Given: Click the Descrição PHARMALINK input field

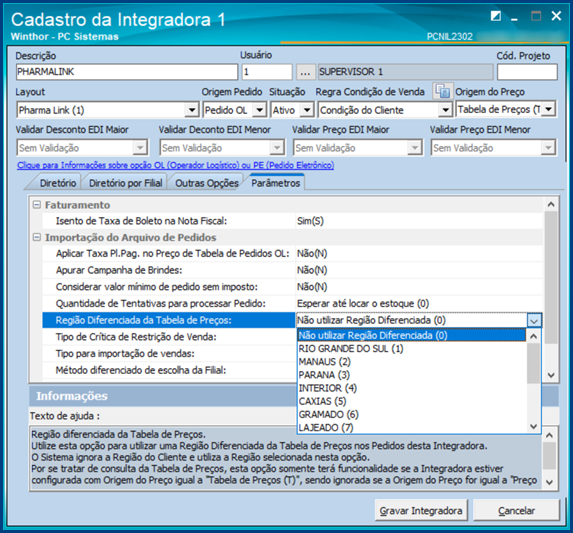Looking at the screenshot, I should [127, 72].
